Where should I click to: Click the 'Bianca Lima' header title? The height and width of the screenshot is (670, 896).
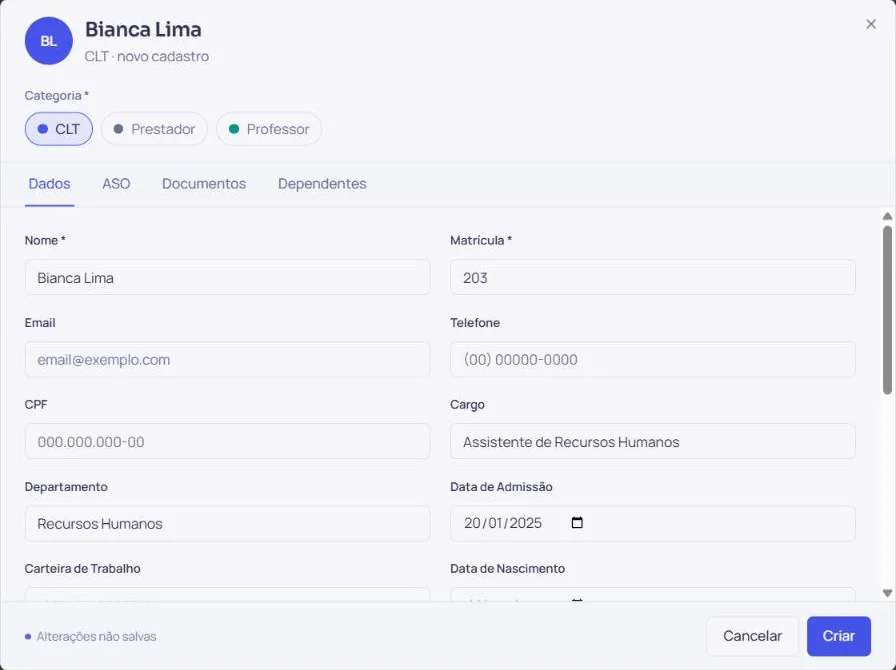[x=143, y=29]
